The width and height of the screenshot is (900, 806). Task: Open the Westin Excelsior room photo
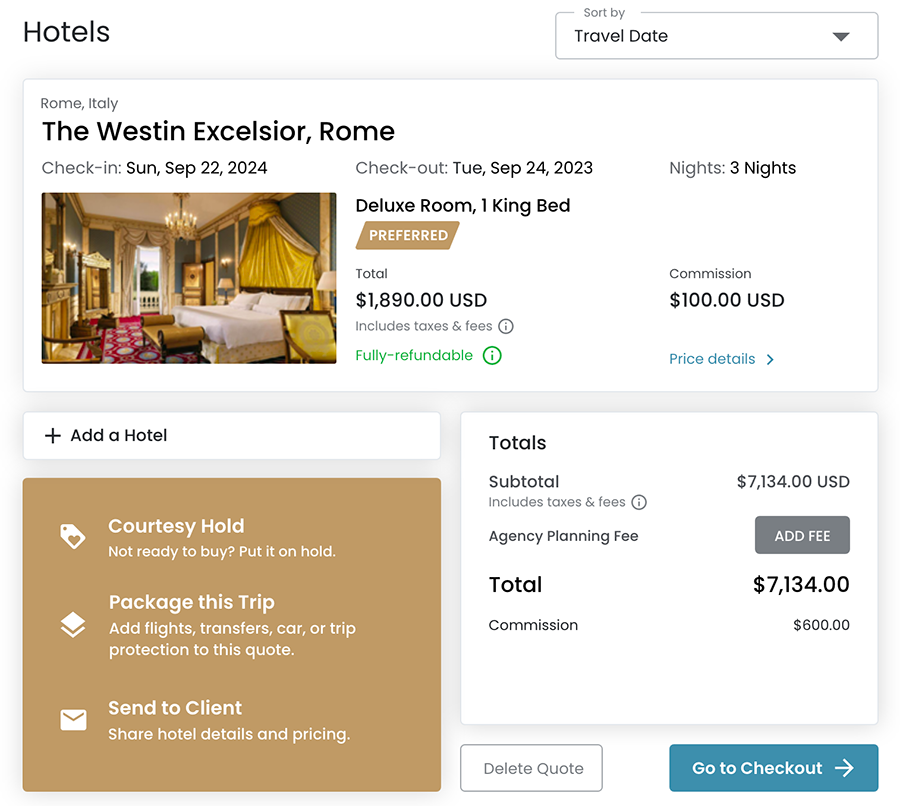coord(189,278)
